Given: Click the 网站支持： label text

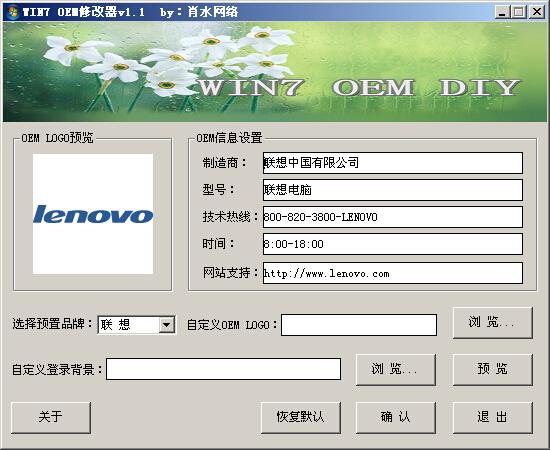Looking at the screenshot, I should pyautogui.click(x=231, y=273).
